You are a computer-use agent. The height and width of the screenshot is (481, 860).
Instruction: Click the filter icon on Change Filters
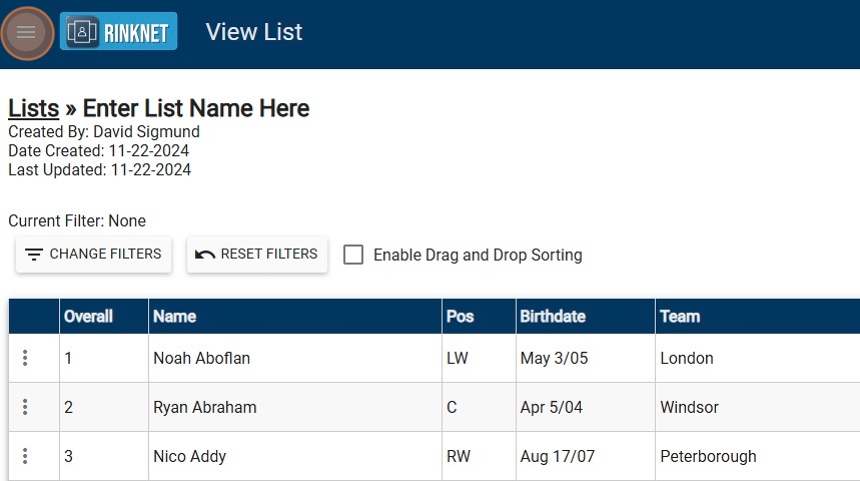34,255
